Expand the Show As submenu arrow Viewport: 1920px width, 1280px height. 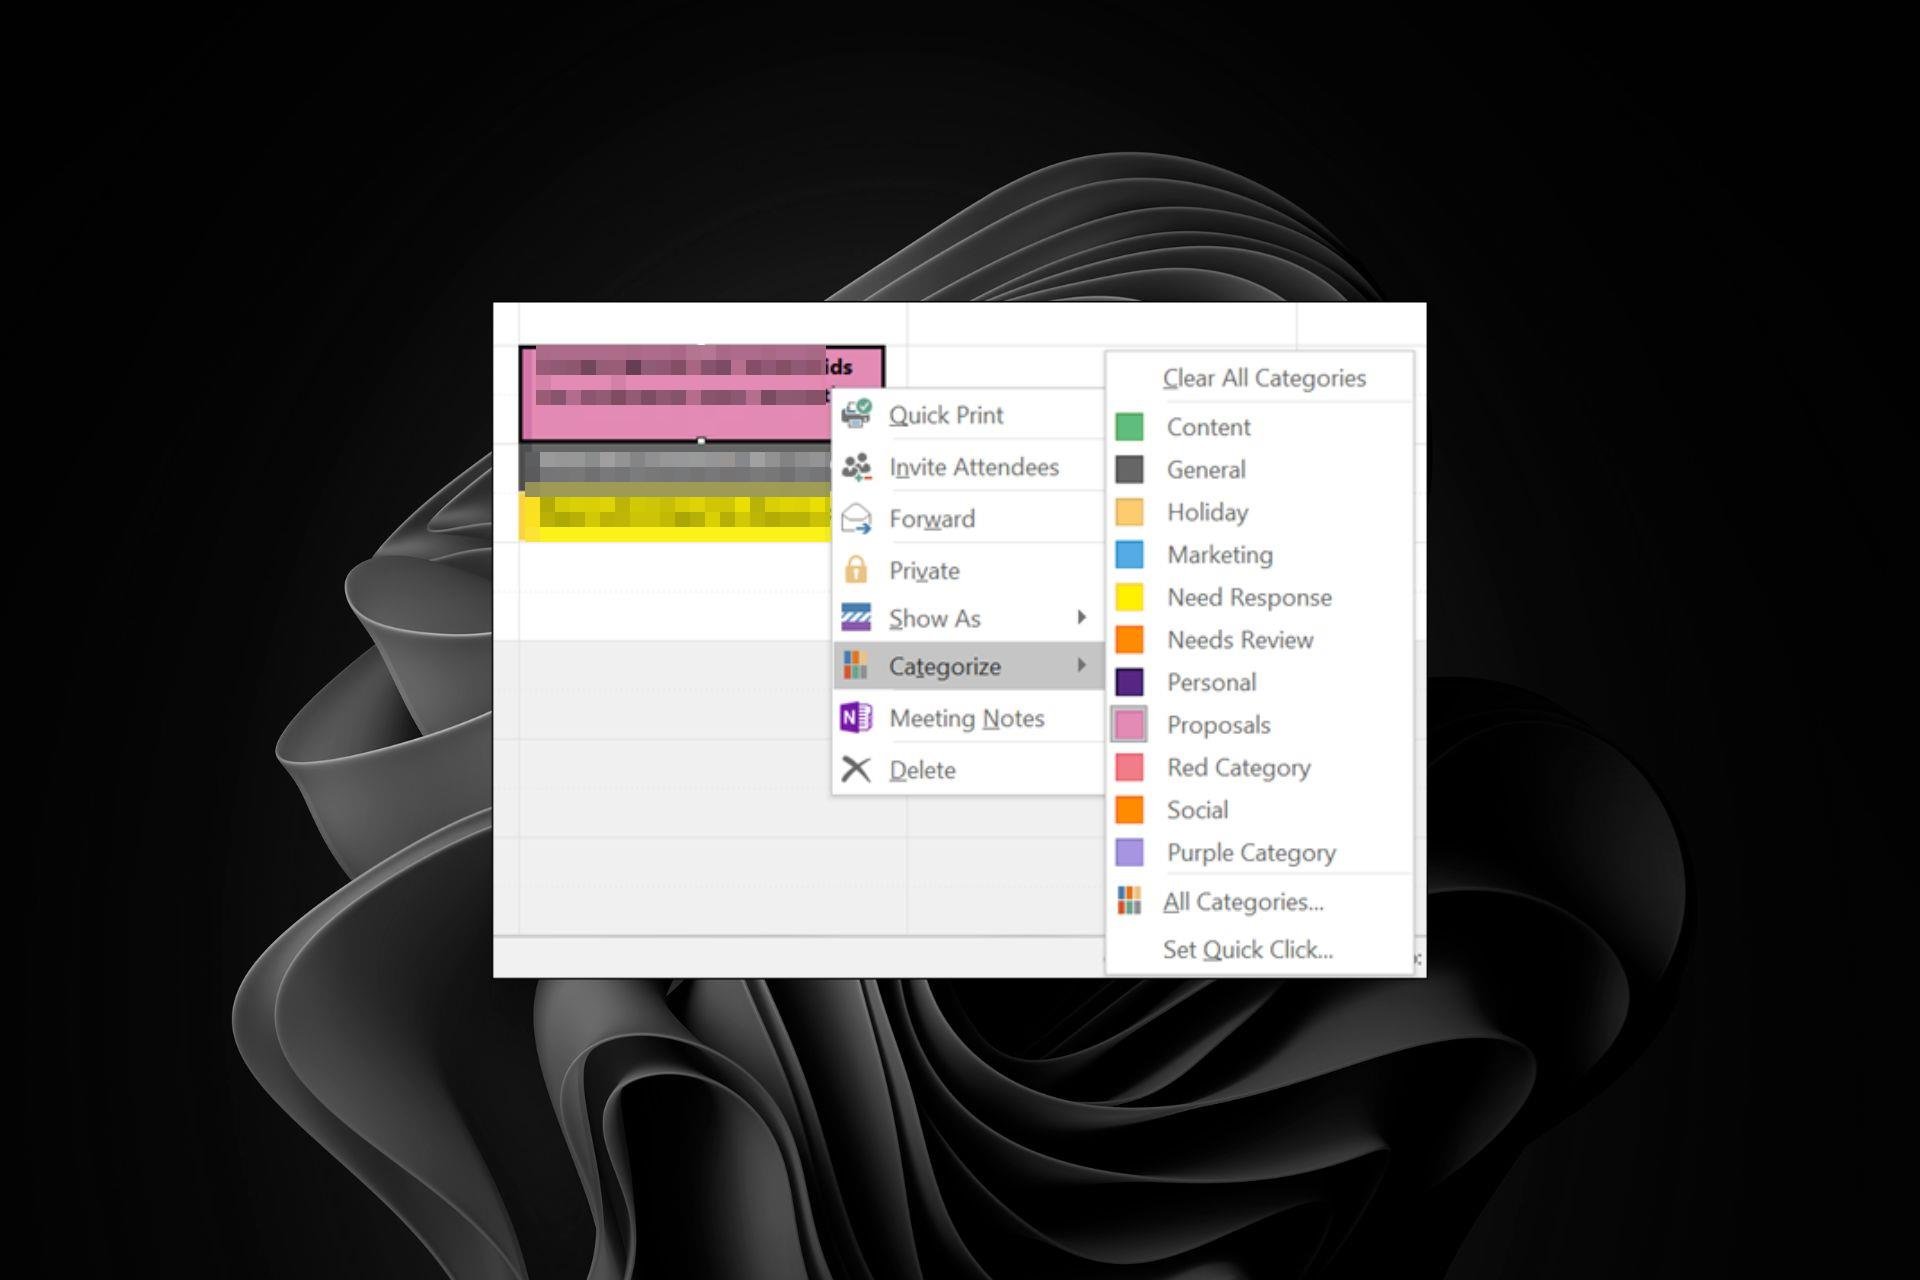(1081, 617)
